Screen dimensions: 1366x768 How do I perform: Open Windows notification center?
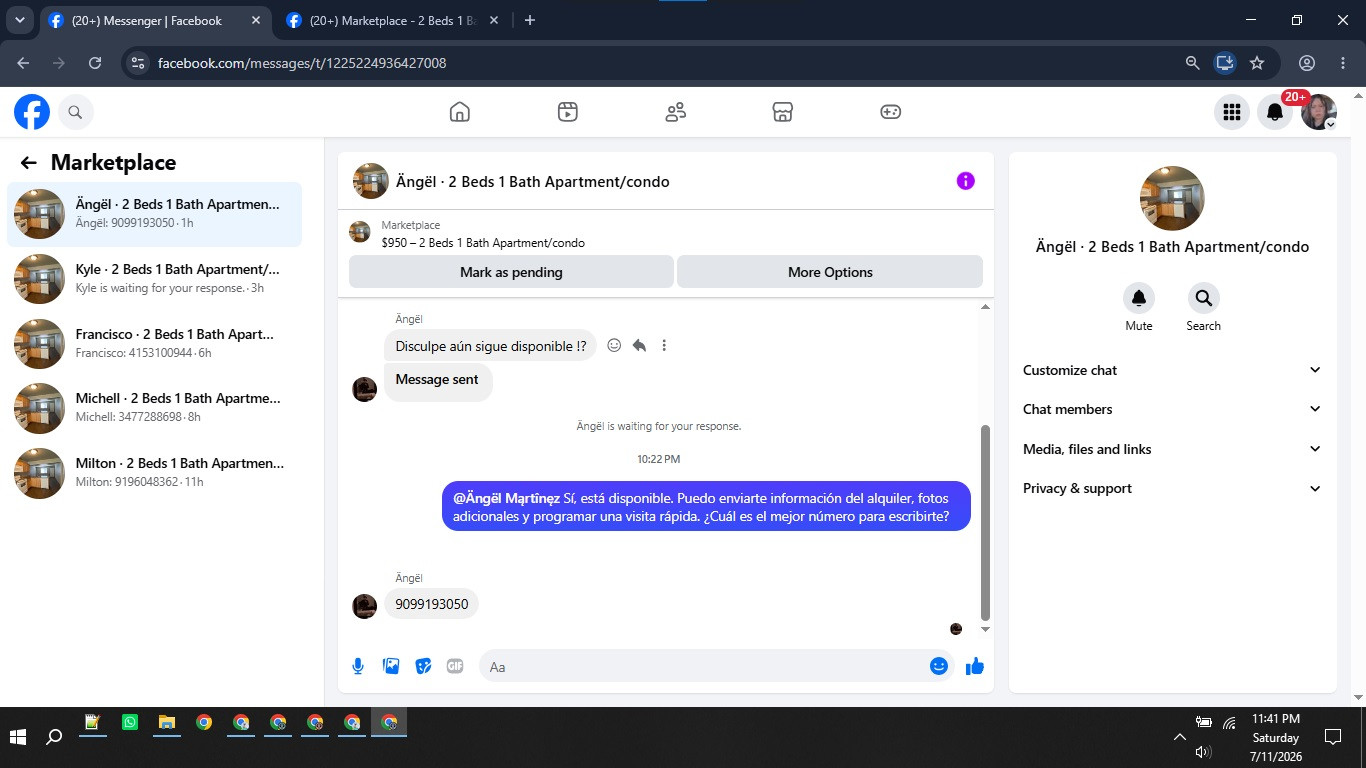1332,737
